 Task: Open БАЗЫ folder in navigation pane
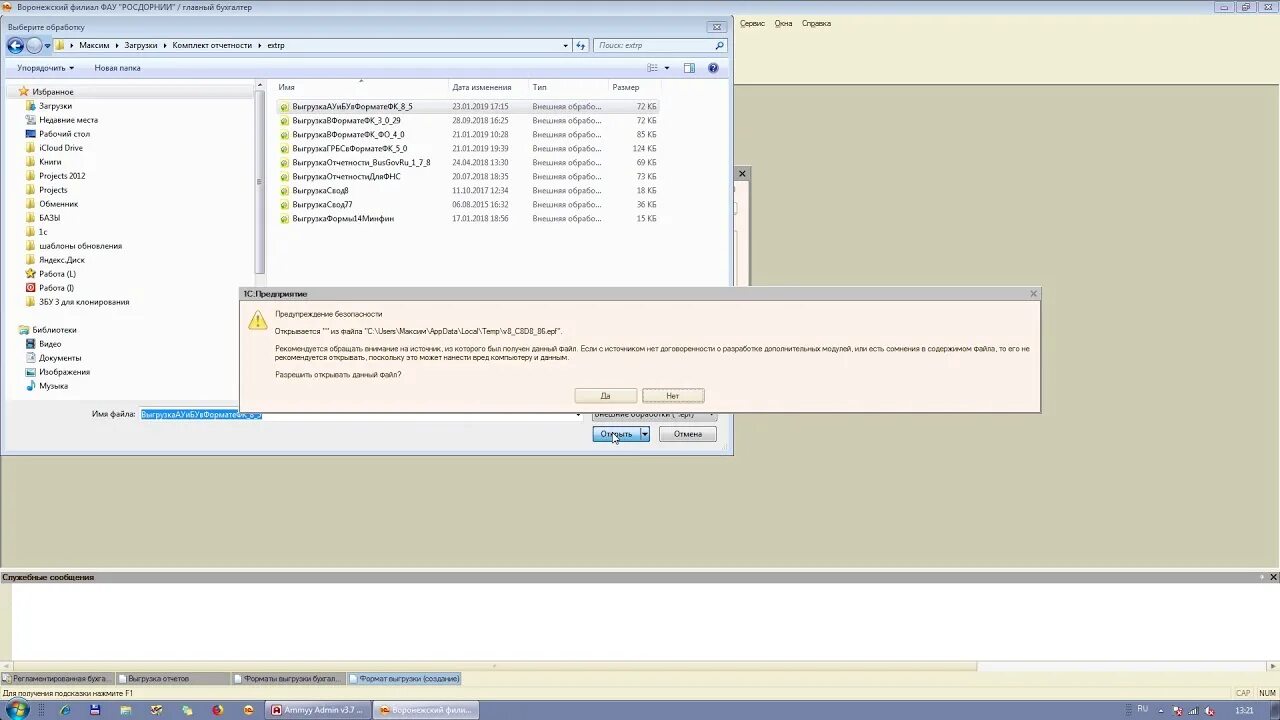(49, 218)
